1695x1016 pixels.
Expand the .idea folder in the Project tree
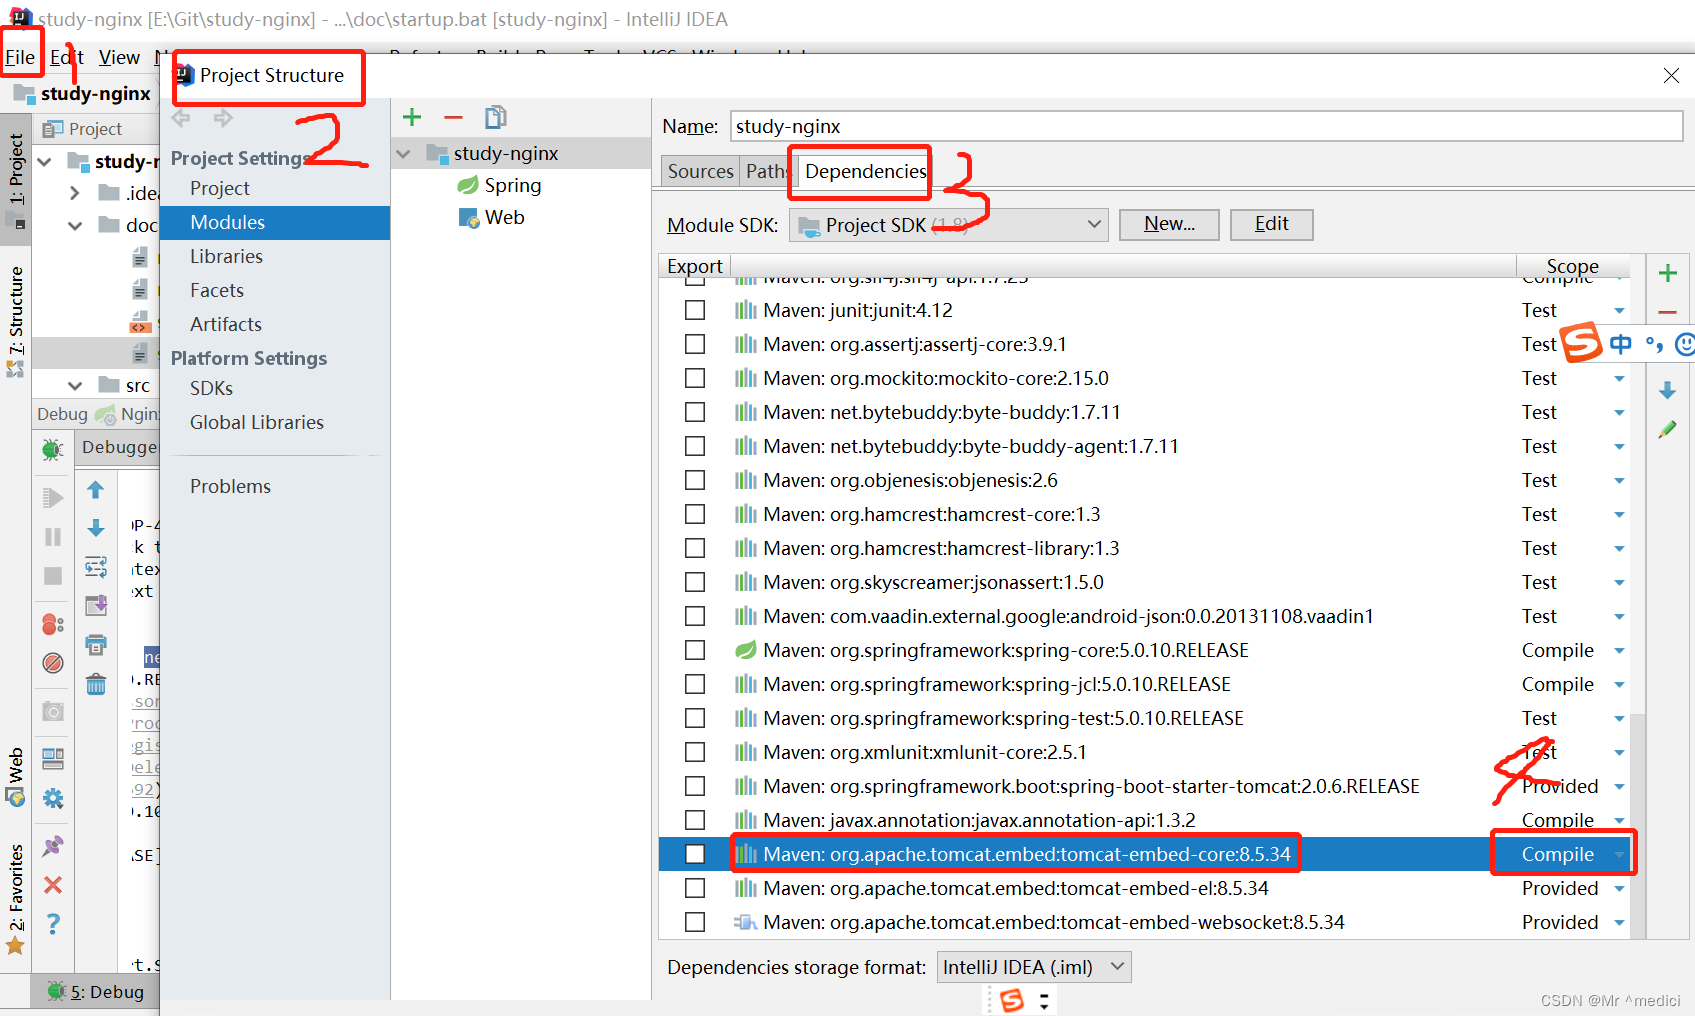pyautogui.click(x=75, y=193)
